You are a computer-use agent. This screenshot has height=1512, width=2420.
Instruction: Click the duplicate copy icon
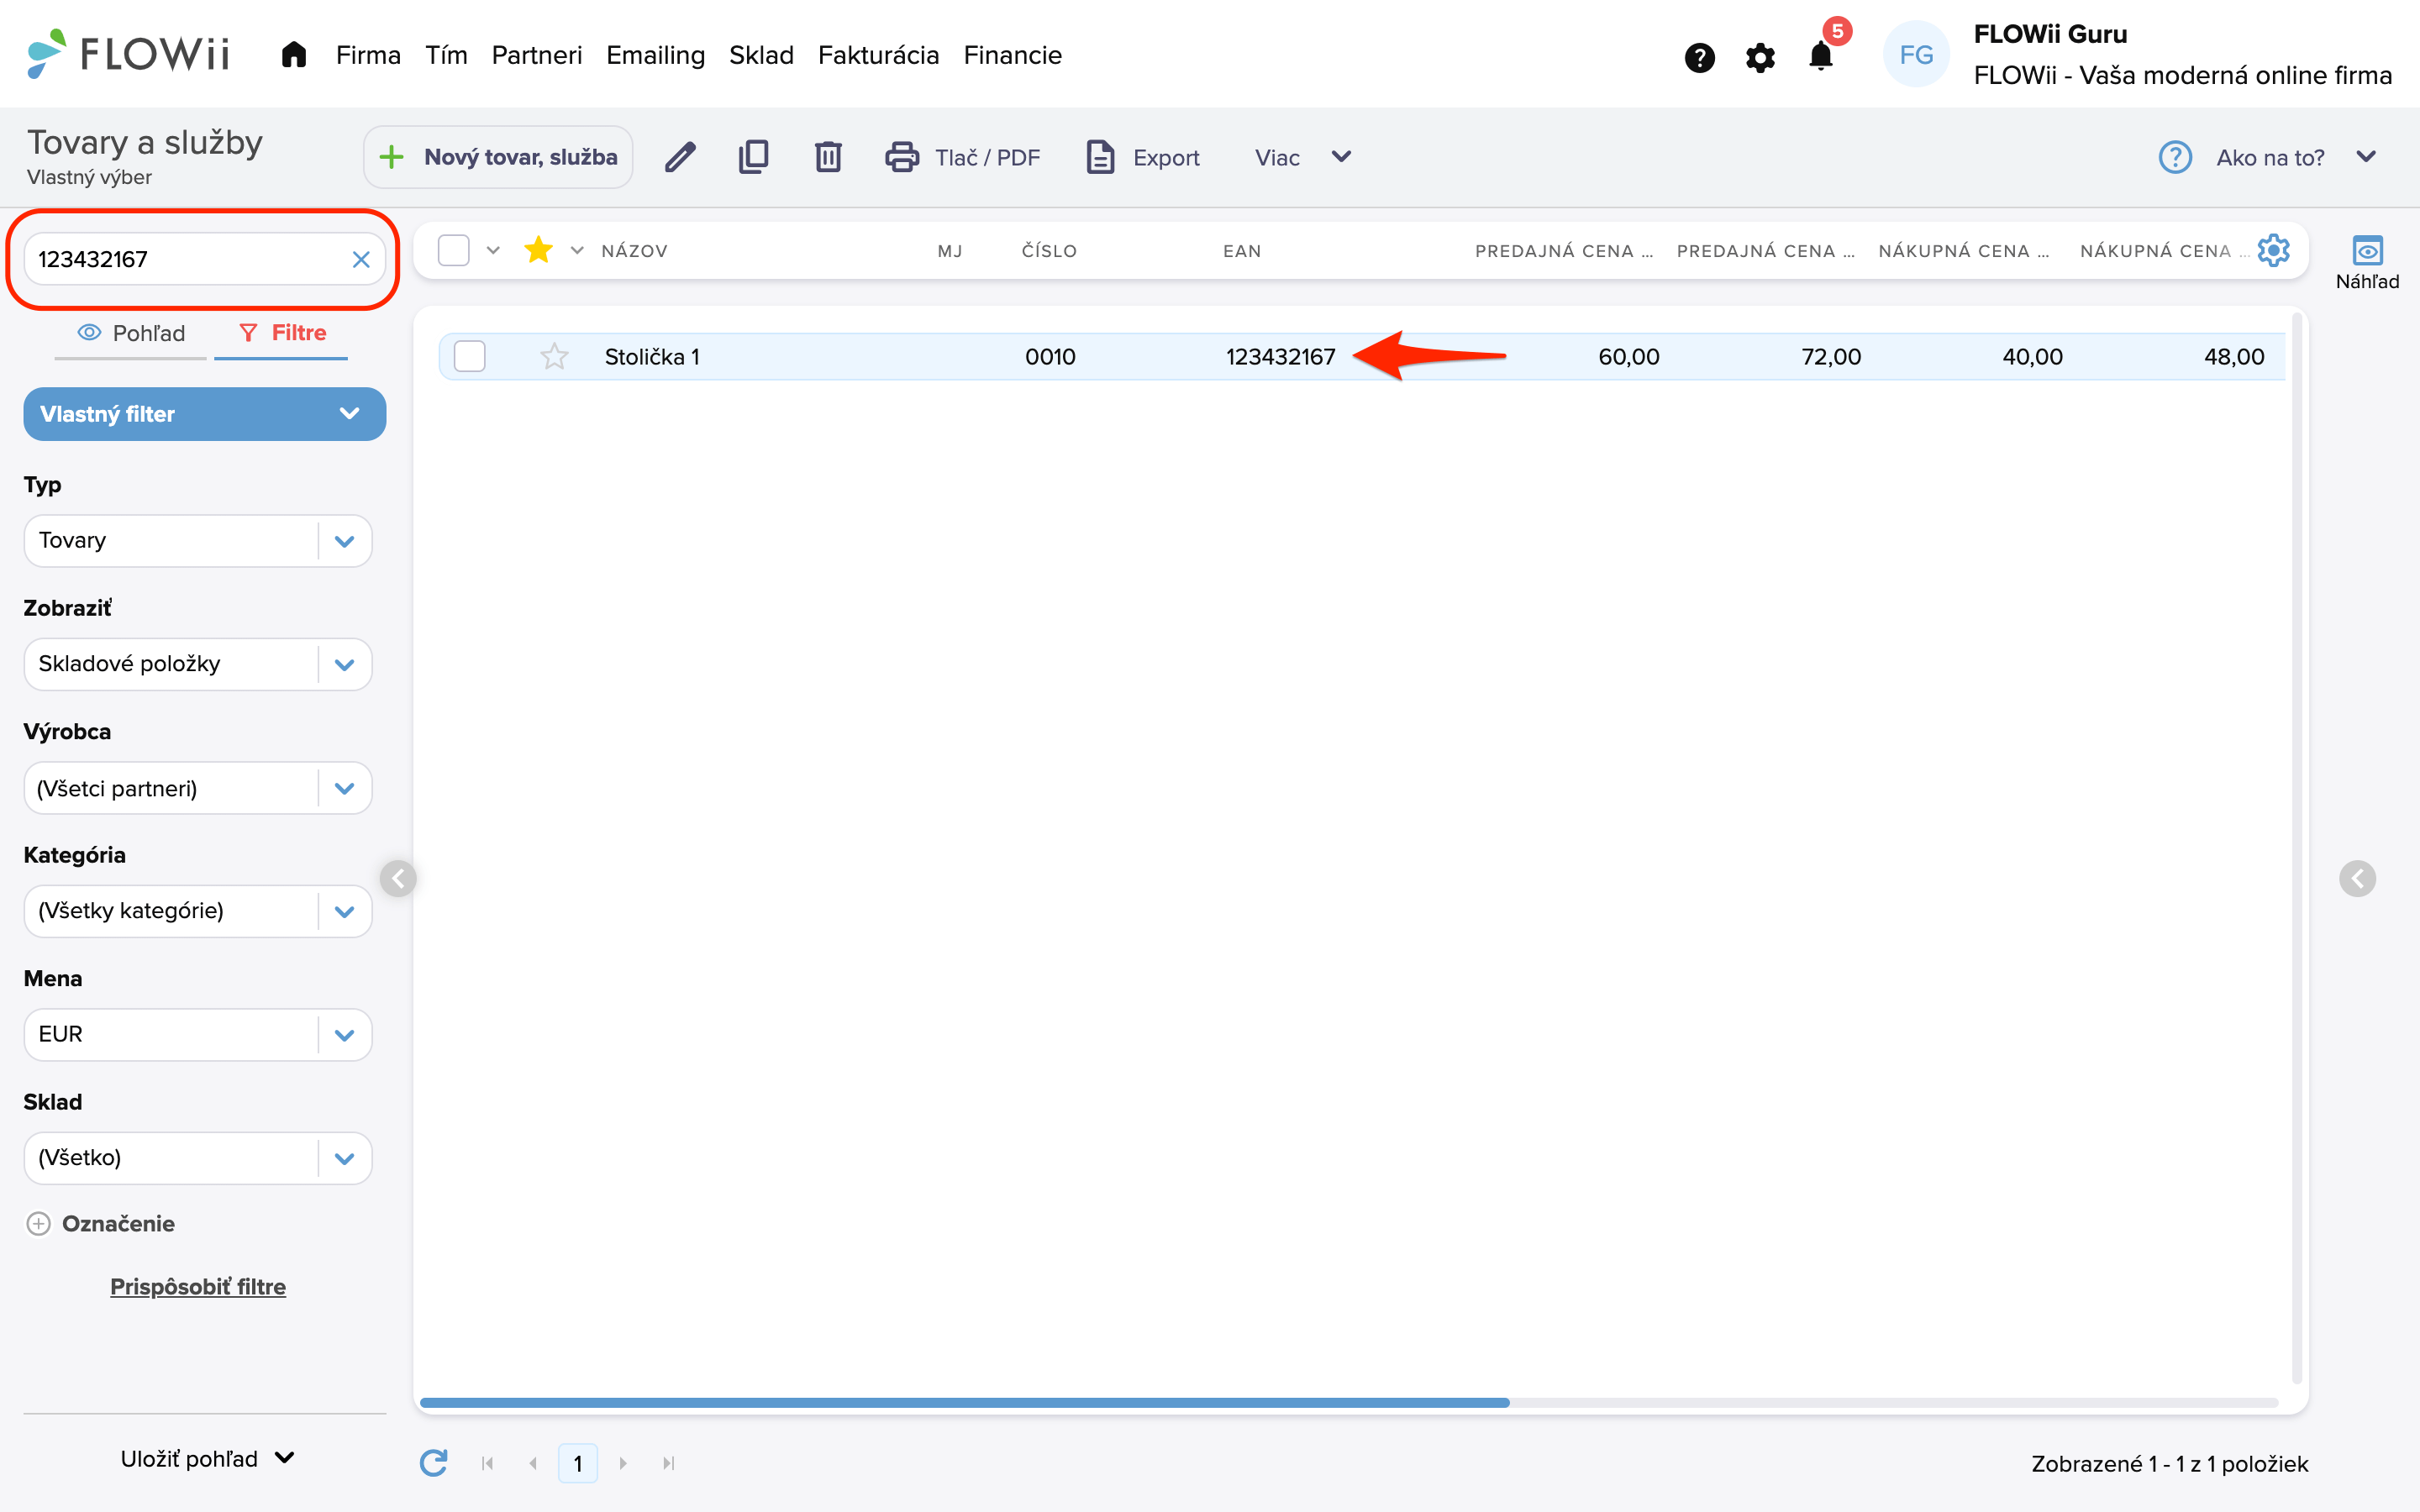tap(753, 157)
